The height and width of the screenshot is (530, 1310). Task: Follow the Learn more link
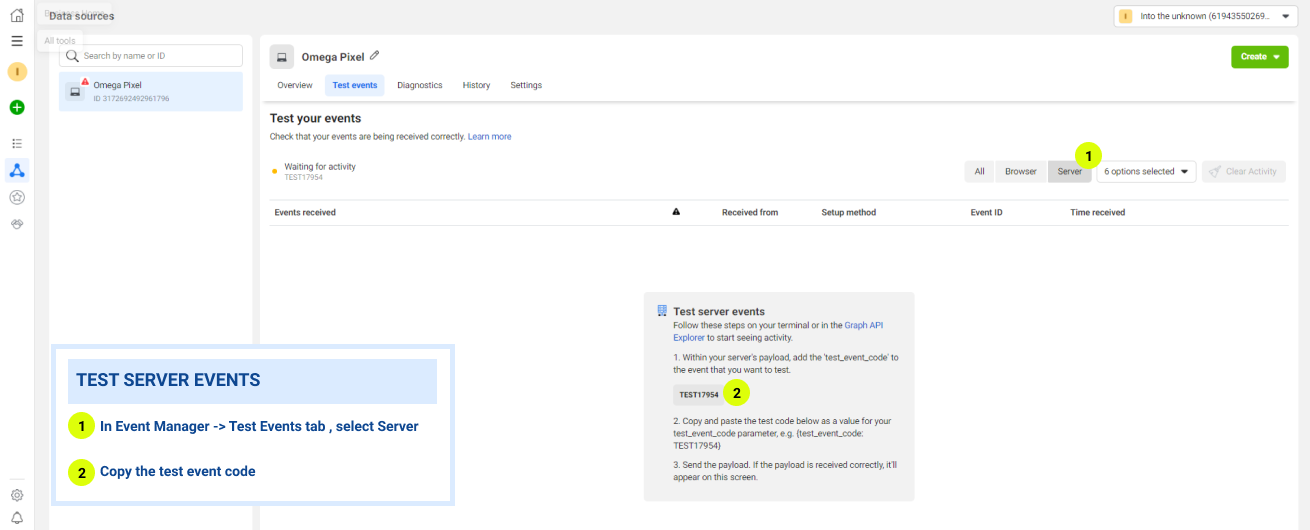pos(489,136)
